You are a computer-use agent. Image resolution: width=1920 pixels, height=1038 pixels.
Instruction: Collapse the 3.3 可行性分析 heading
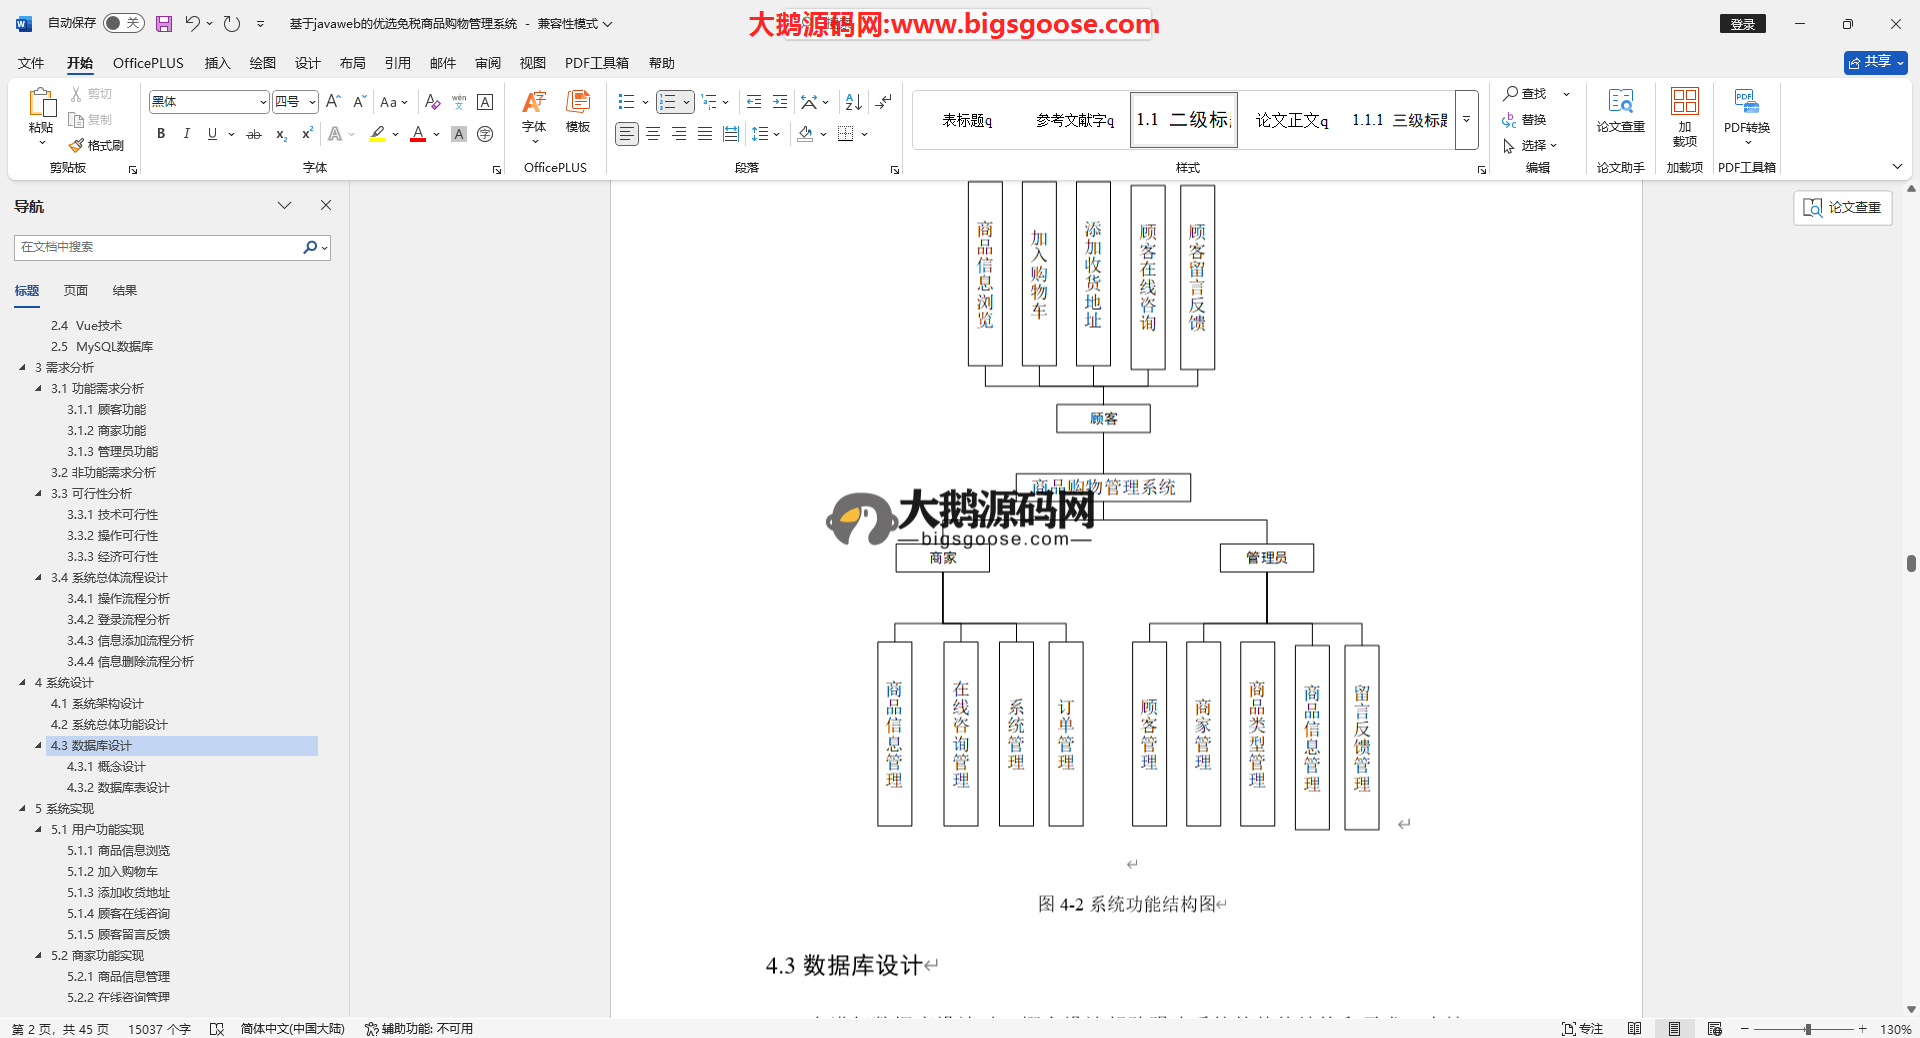[39, 494]
